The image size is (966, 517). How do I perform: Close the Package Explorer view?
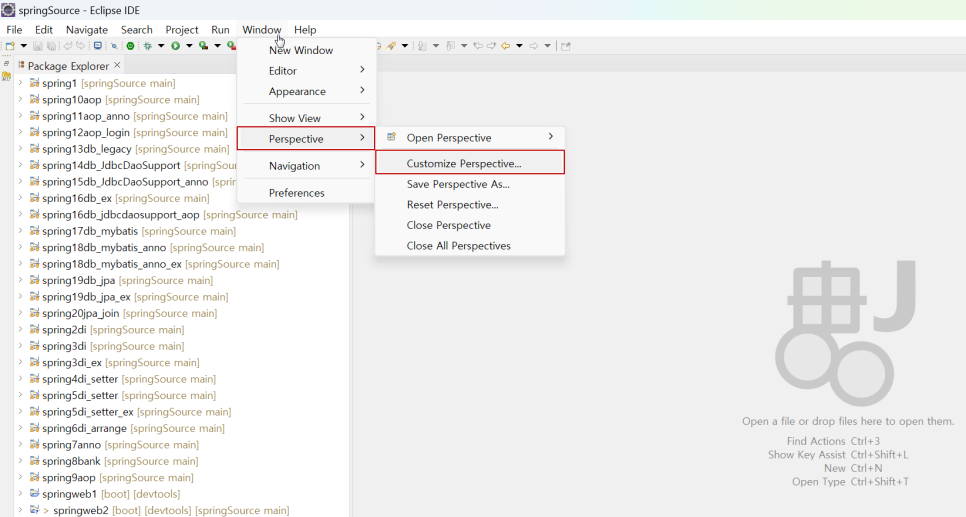click(117, 65)
